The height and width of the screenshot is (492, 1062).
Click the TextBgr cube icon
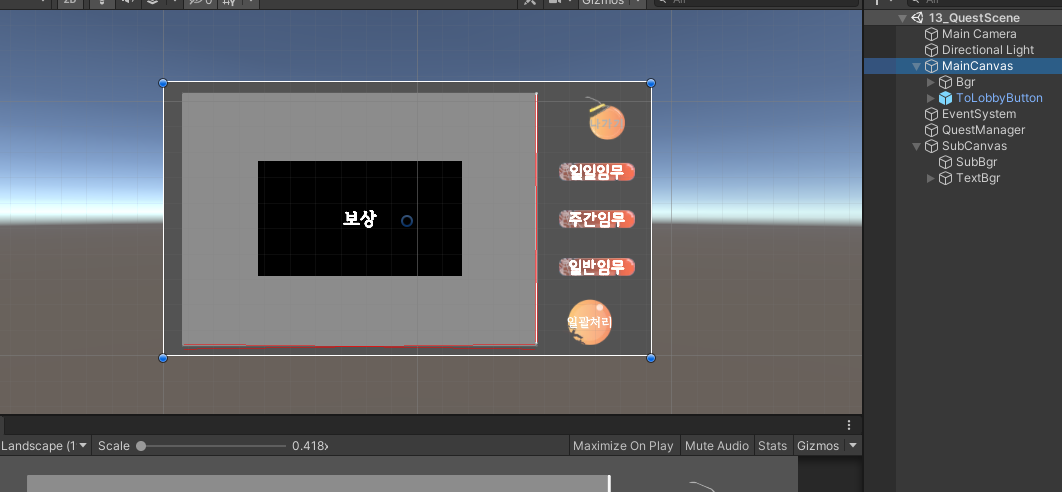coord(946,178)
